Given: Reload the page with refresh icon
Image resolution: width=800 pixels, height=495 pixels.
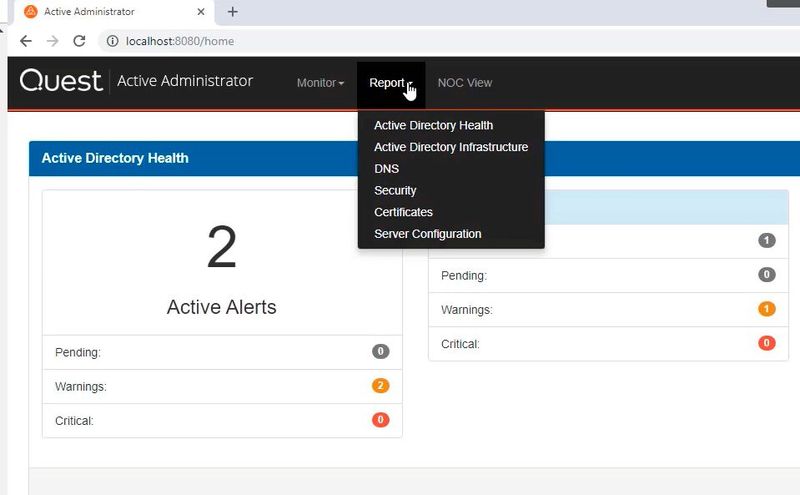Looking at the screenshot, I should pyautogui.click(x=79, y=41).
